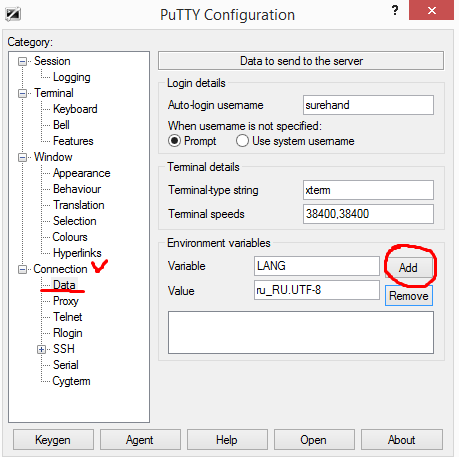Select Behaviour in category tree

tap(77, 189)
